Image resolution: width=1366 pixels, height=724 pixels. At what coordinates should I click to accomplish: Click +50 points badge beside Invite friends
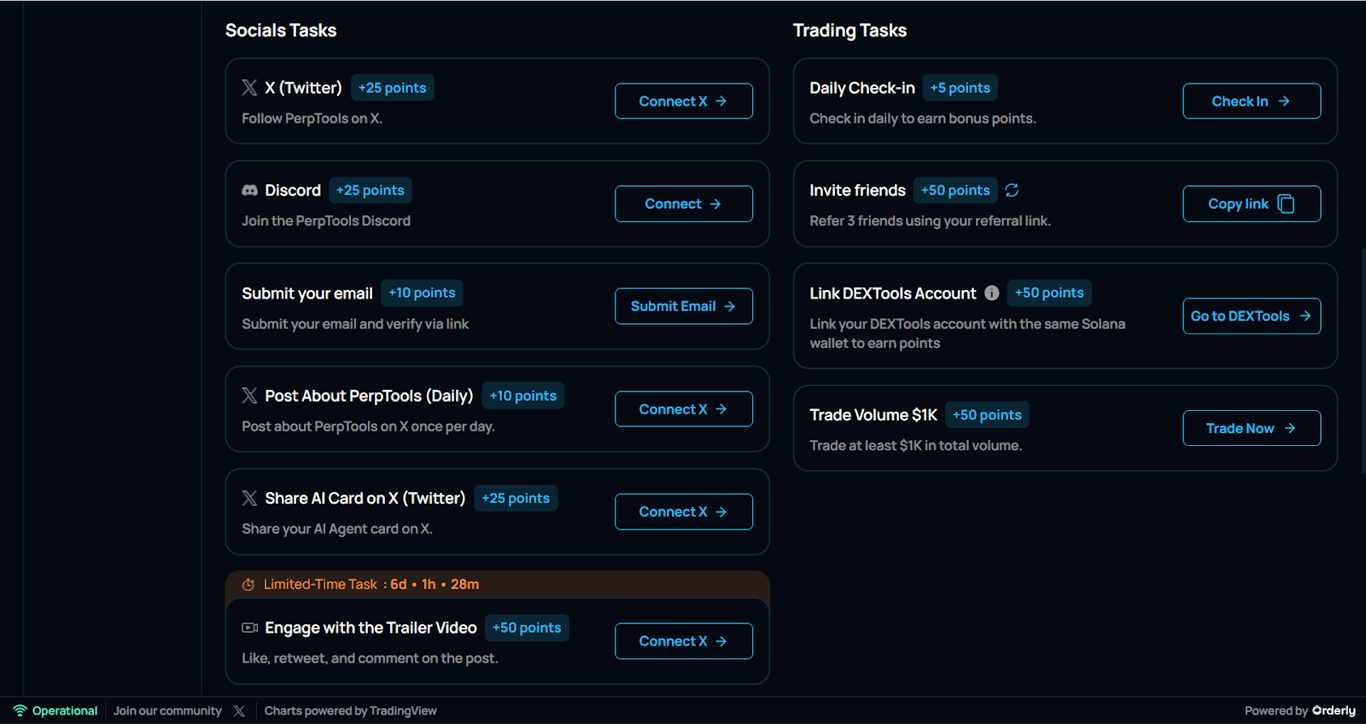tap(956, 190)
